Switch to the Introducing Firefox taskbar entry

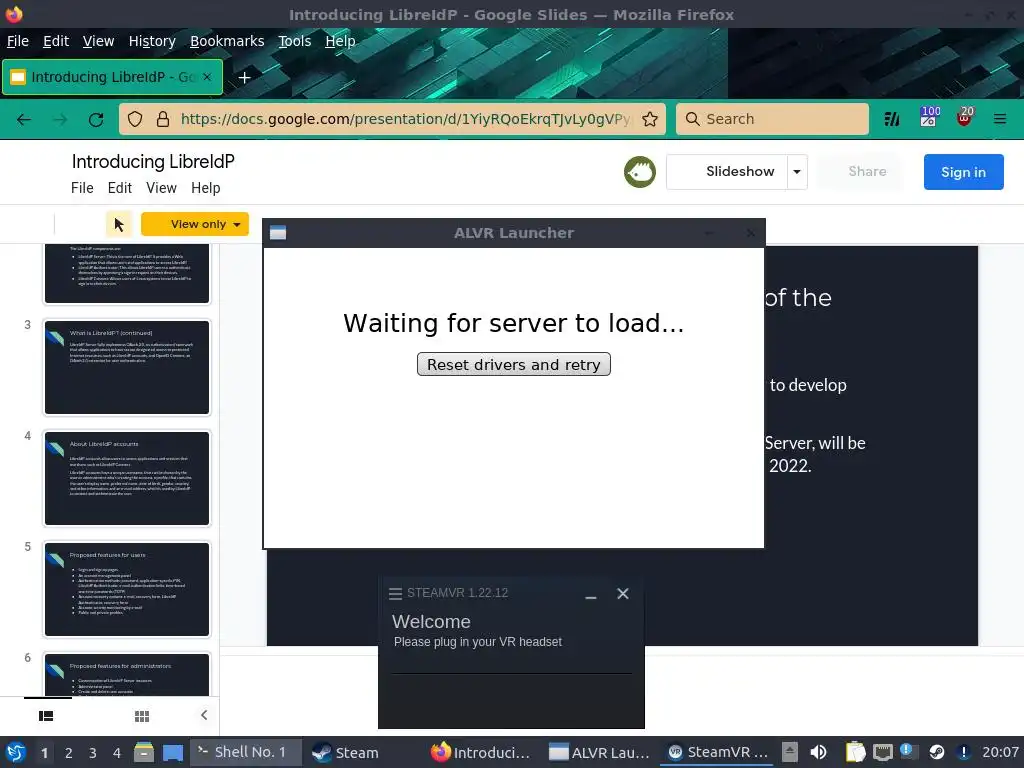click(481, 752)
